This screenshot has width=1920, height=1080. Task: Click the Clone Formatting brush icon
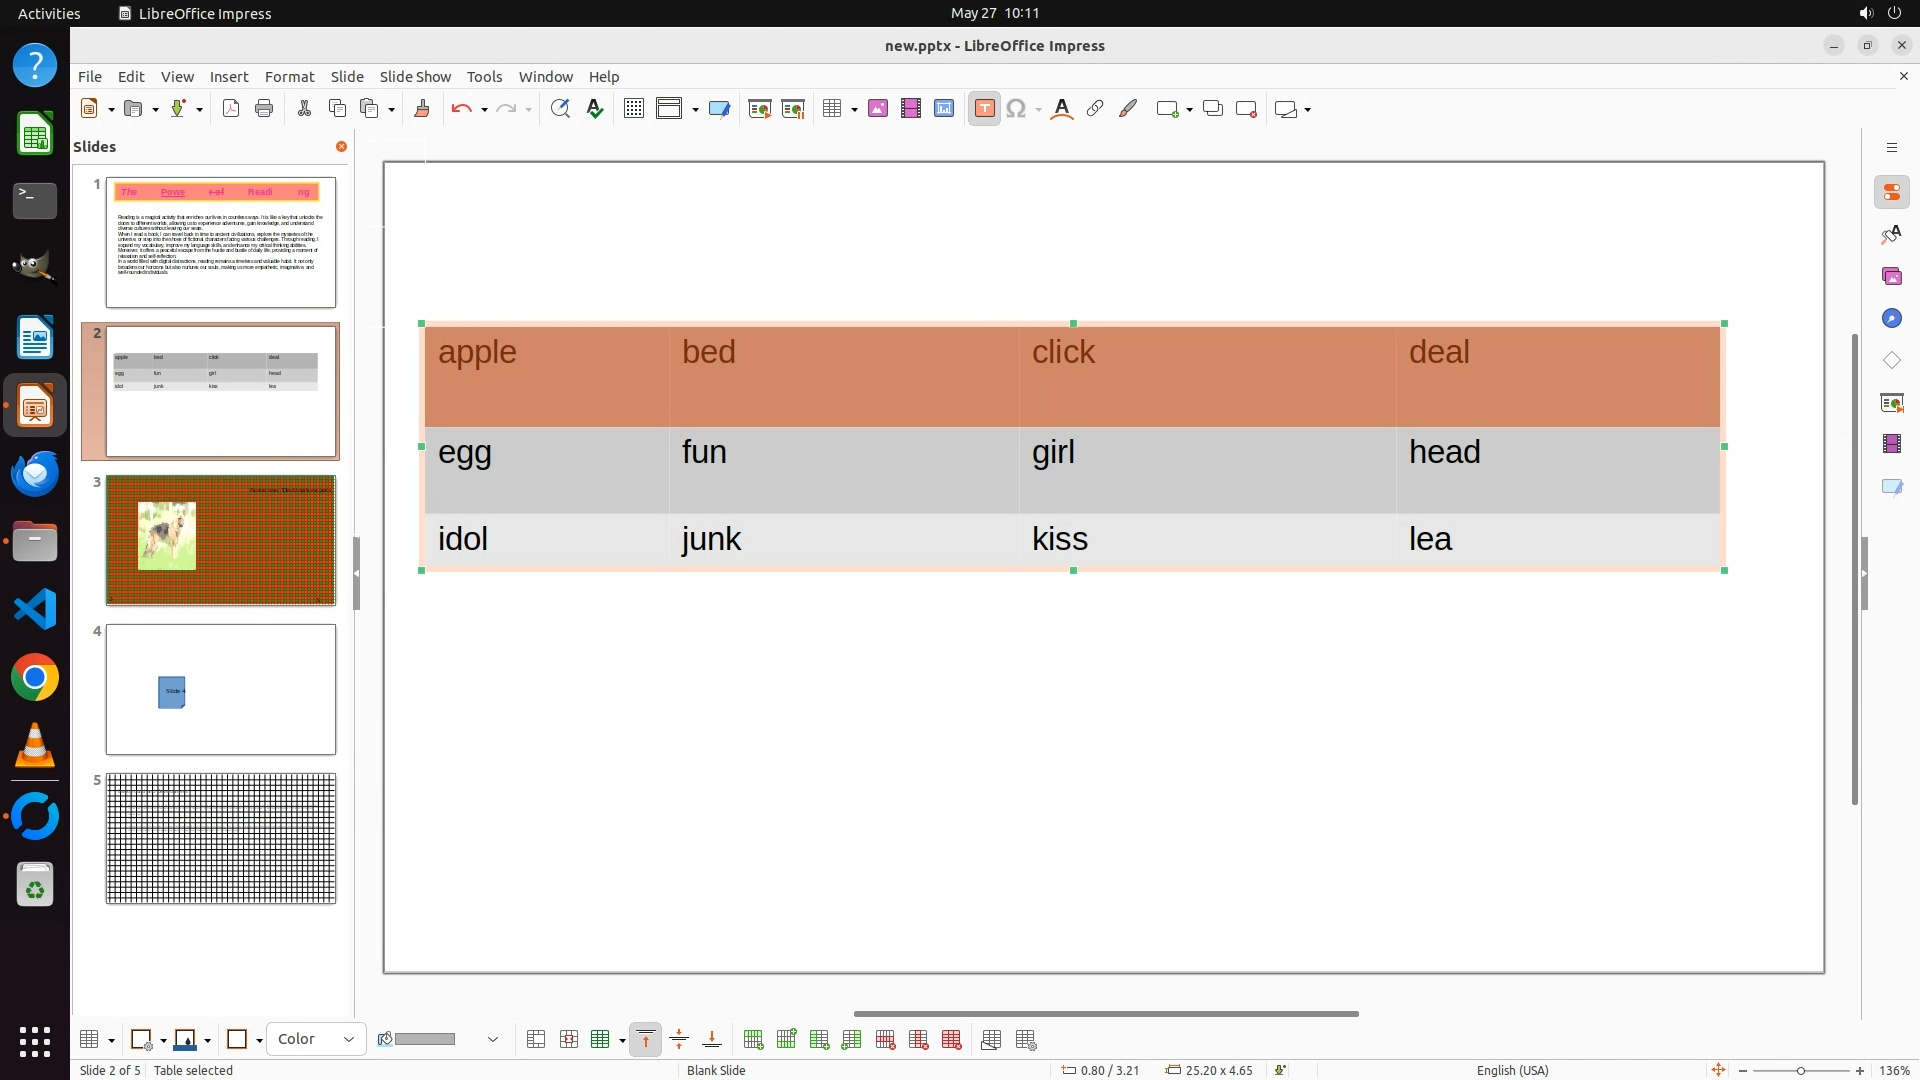click(x=421, y=109)
